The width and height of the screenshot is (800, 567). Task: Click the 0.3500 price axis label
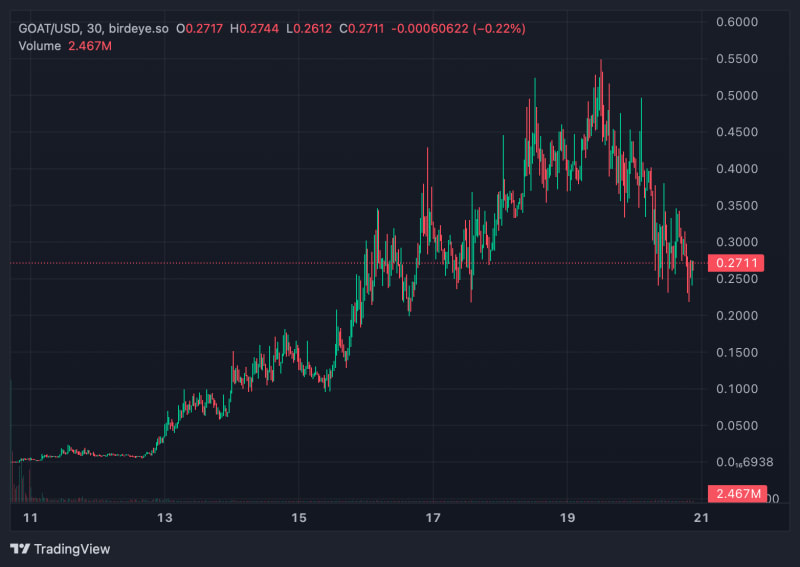coord(737,206)
